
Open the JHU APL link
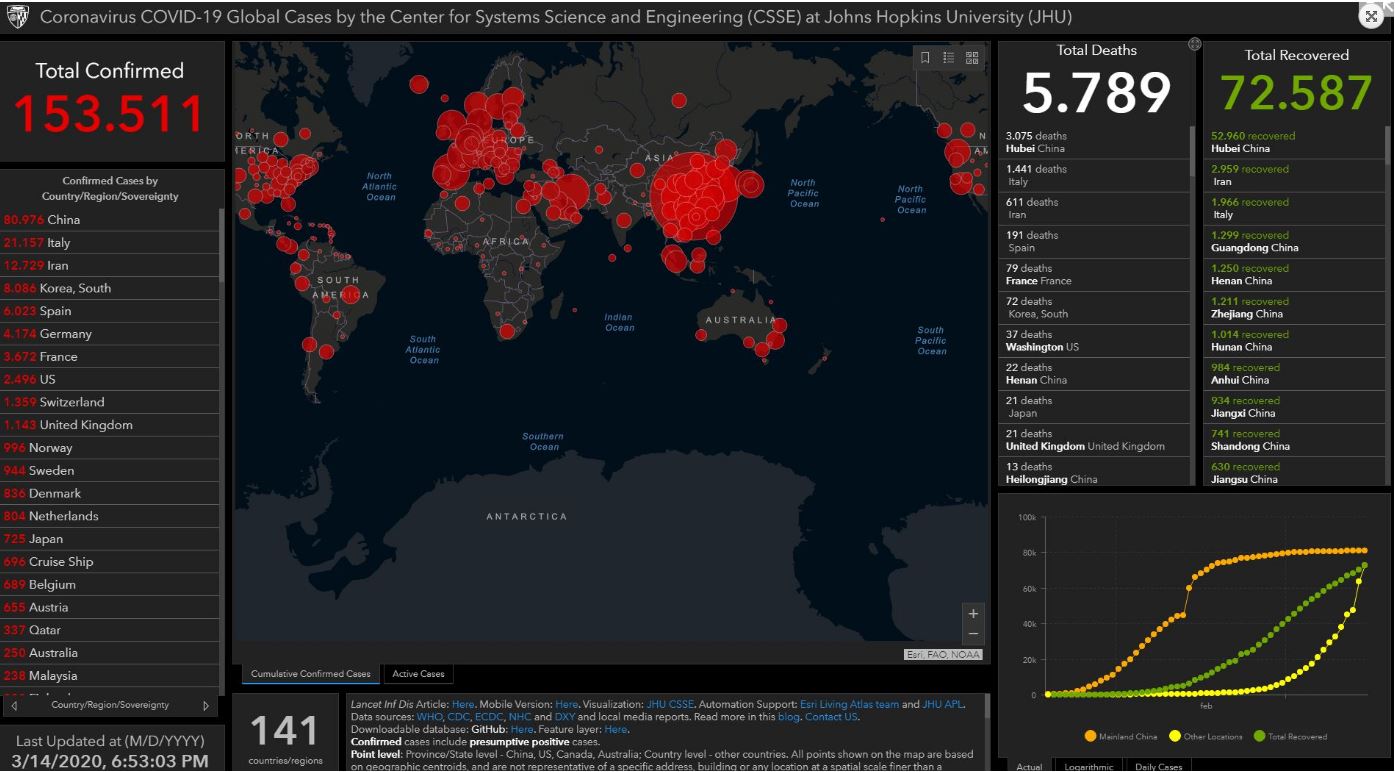943,704
